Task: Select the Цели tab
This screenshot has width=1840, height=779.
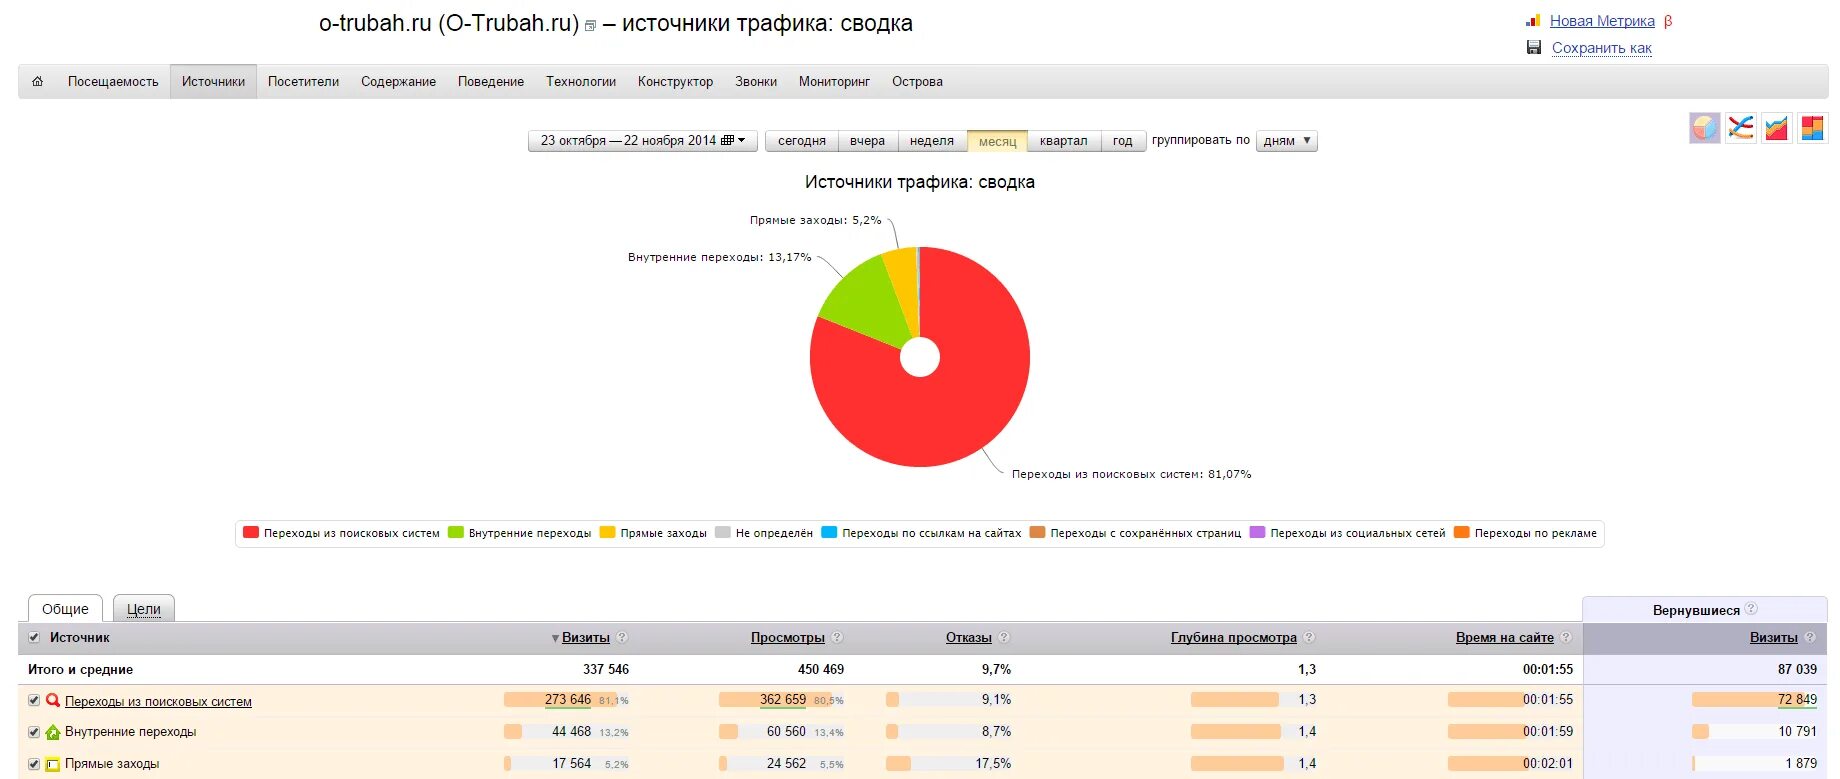Action: [x=144, y=608]
